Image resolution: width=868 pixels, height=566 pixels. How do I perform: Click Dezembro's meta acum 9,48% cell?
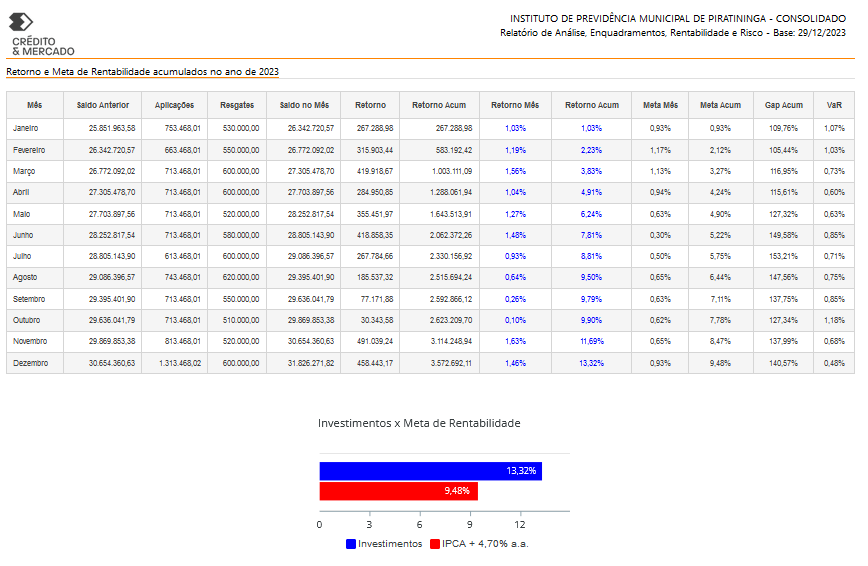pos(720,363)
